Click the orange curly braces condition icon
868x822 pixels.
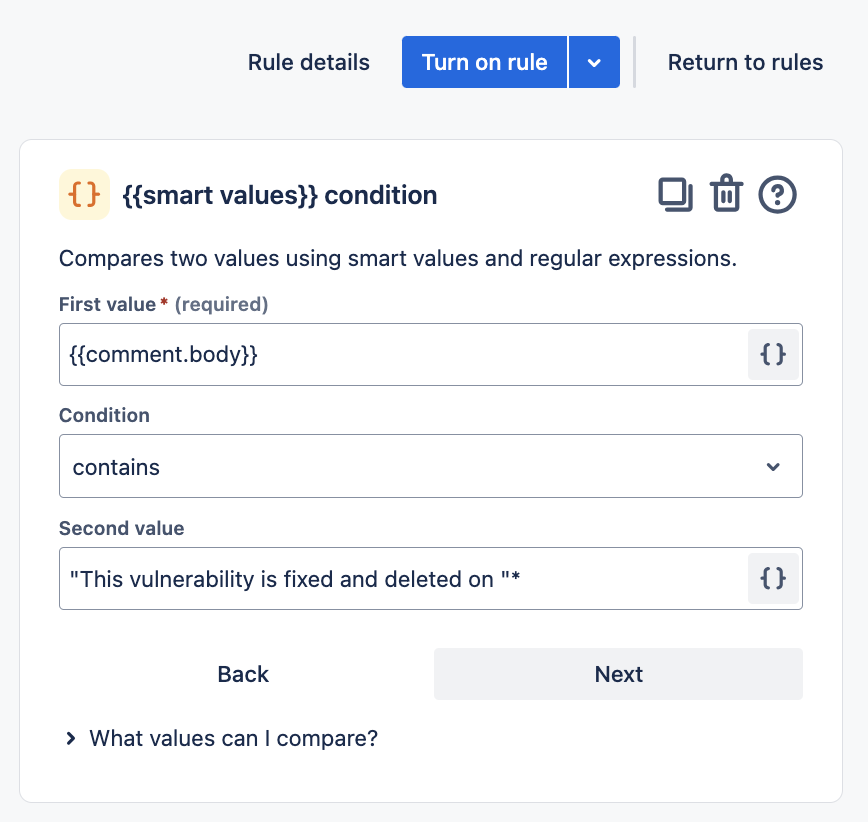[84, 195]
